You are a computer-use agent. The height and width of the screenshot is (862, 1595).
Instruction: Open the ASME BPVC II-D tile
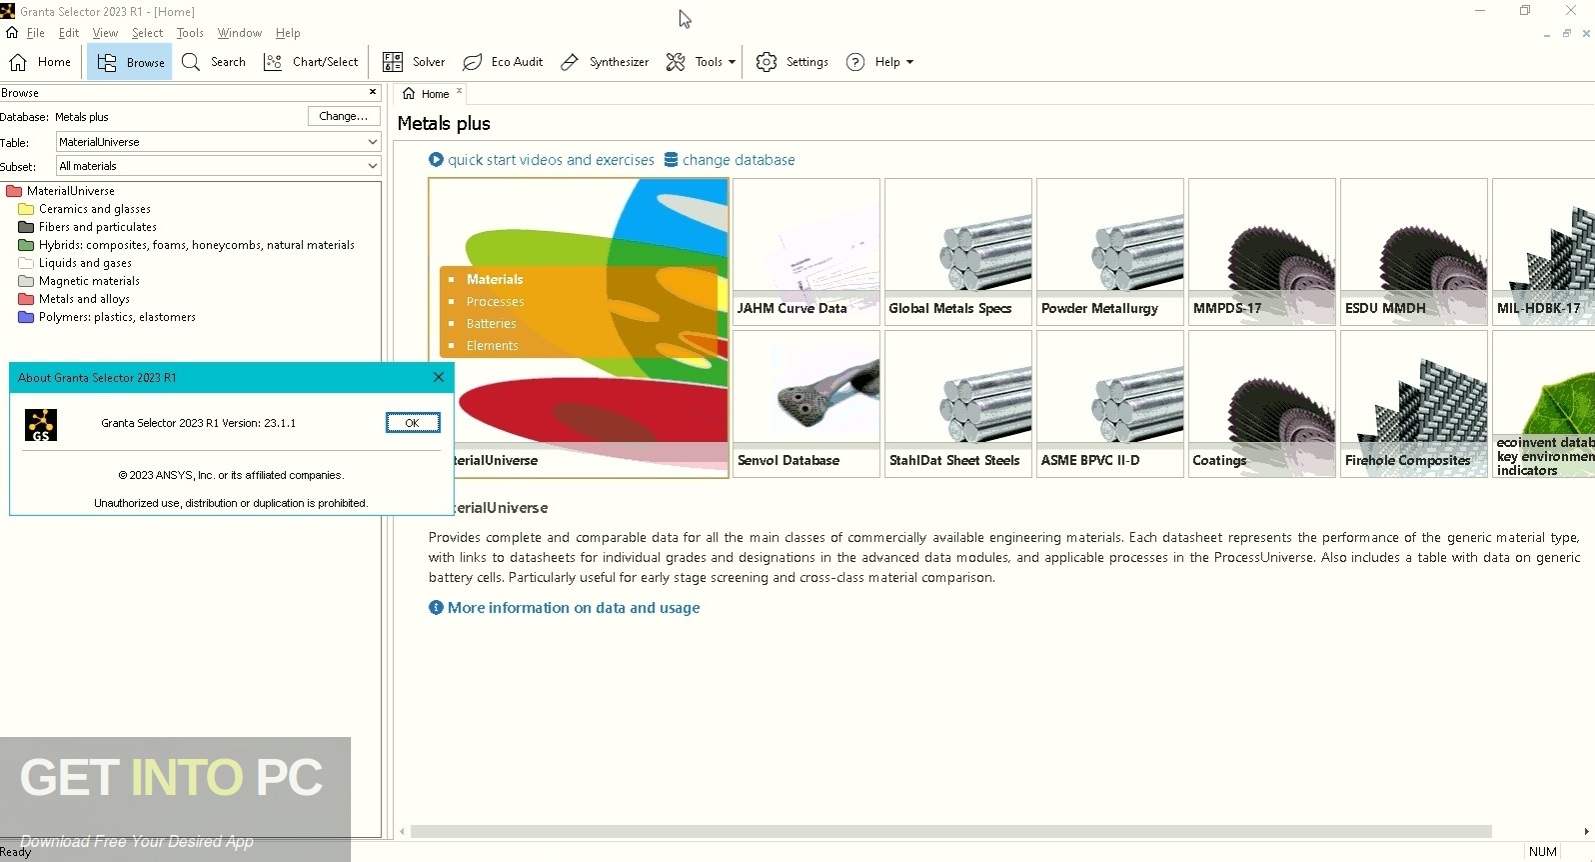(1110, 404)
